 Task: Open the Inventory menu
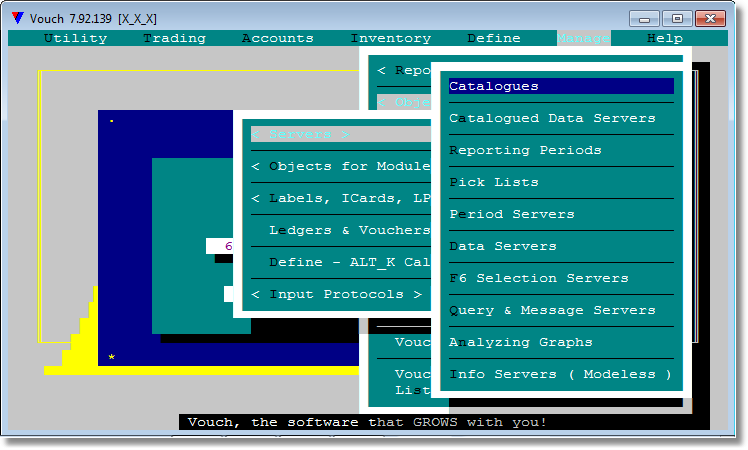391,38
